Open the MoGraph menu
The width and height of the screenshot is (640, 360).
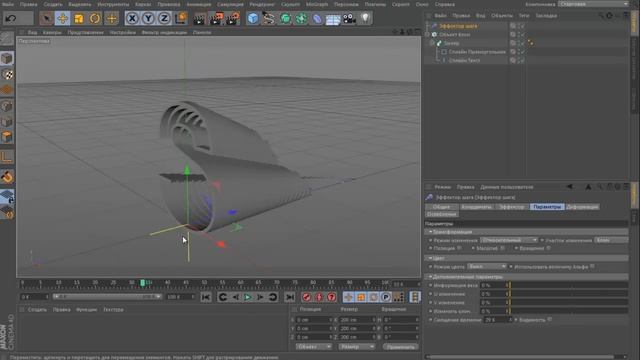[x=317, y=4]
